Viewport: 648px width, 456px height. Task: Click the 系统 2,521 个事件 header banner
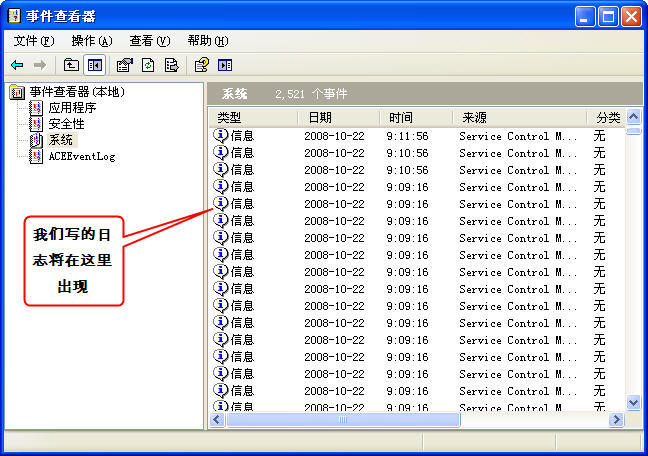pos(425,94)
